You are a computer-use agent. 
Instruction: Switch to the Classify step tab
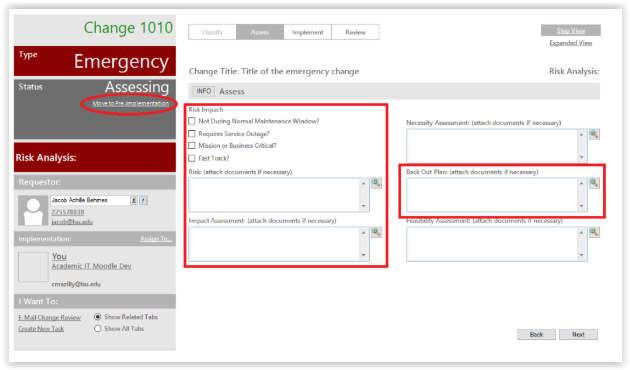click(x=212, y=32)
